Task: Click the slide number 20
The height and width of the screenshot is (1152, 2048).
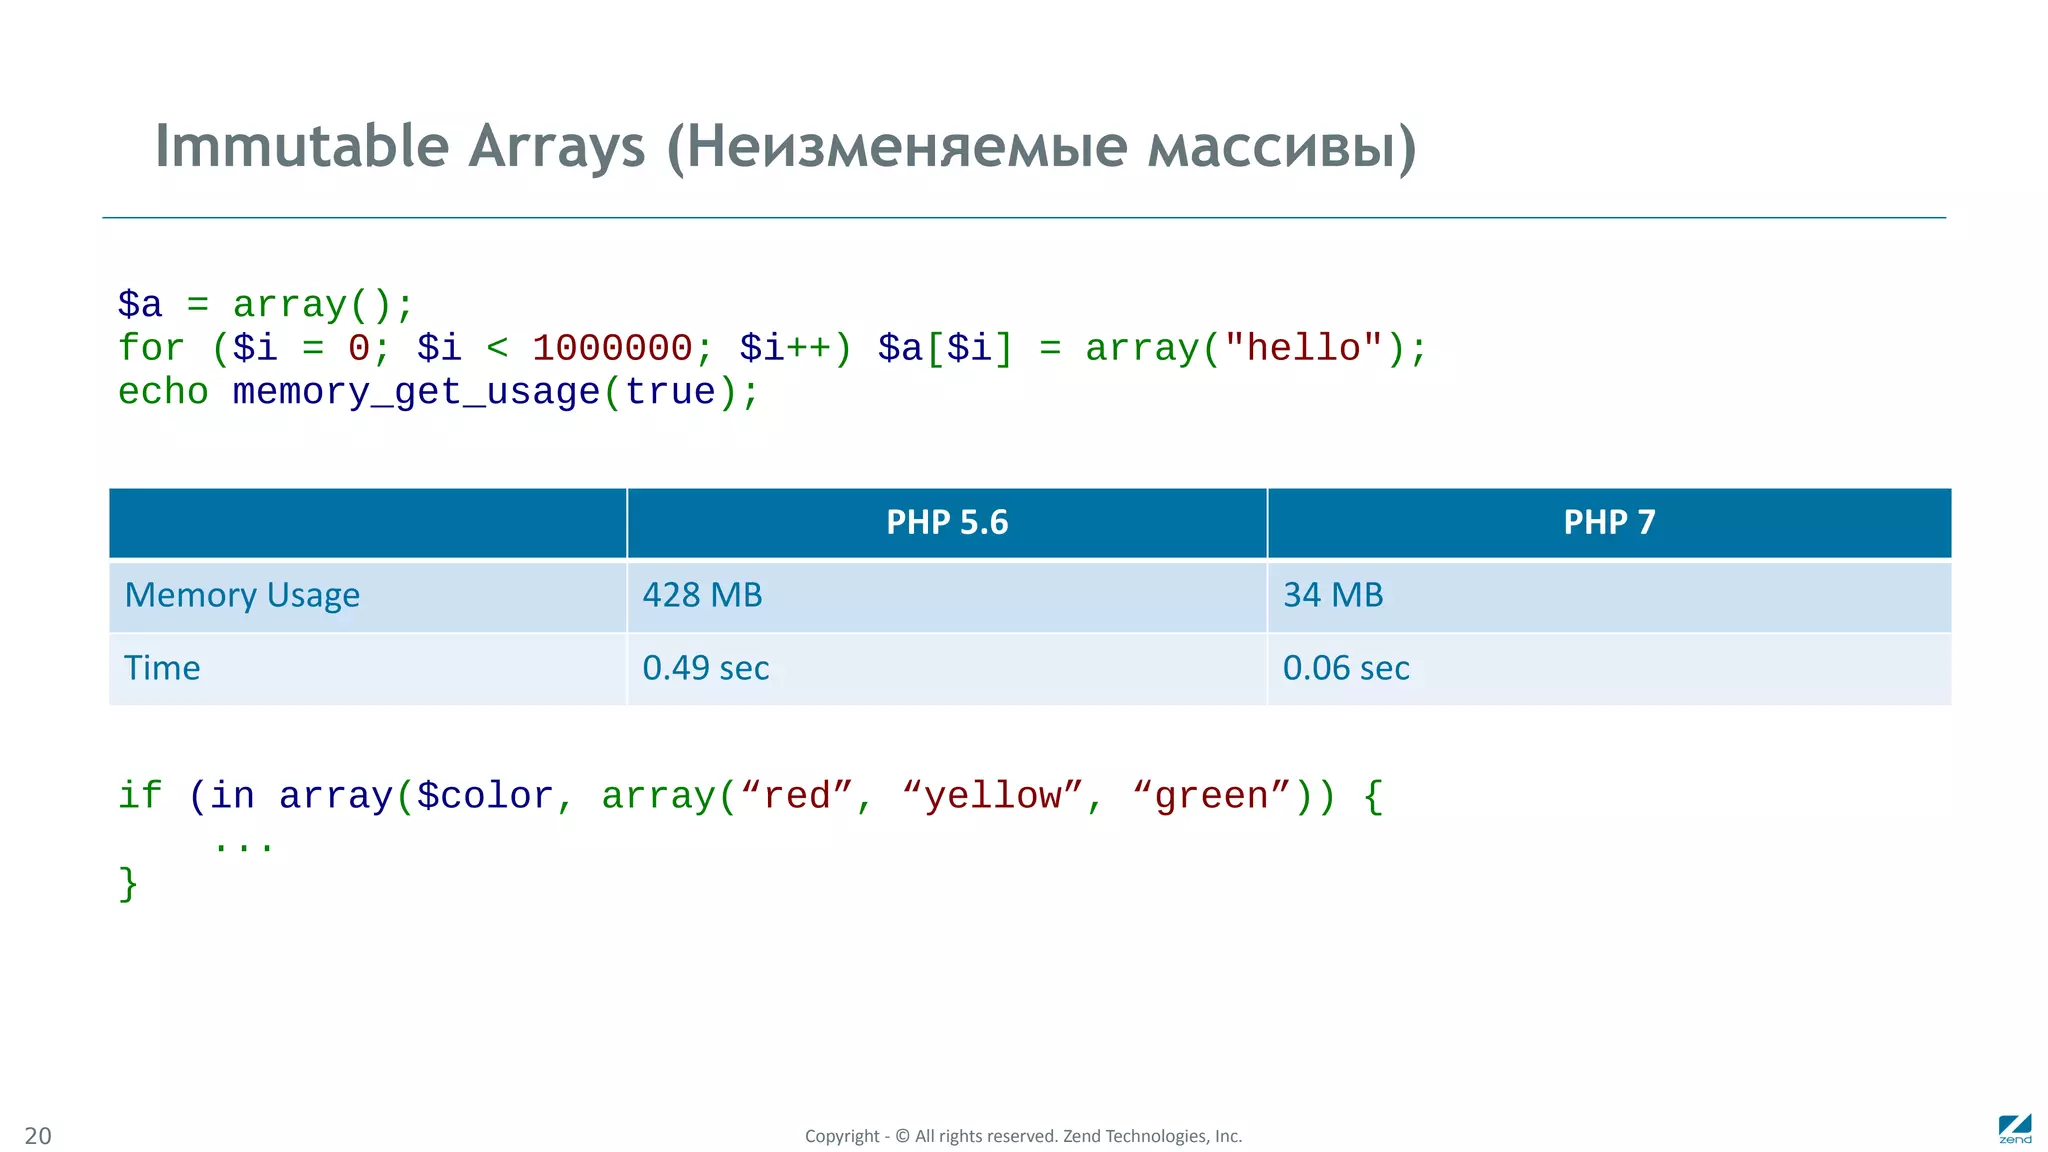Action: point(38,1136)
